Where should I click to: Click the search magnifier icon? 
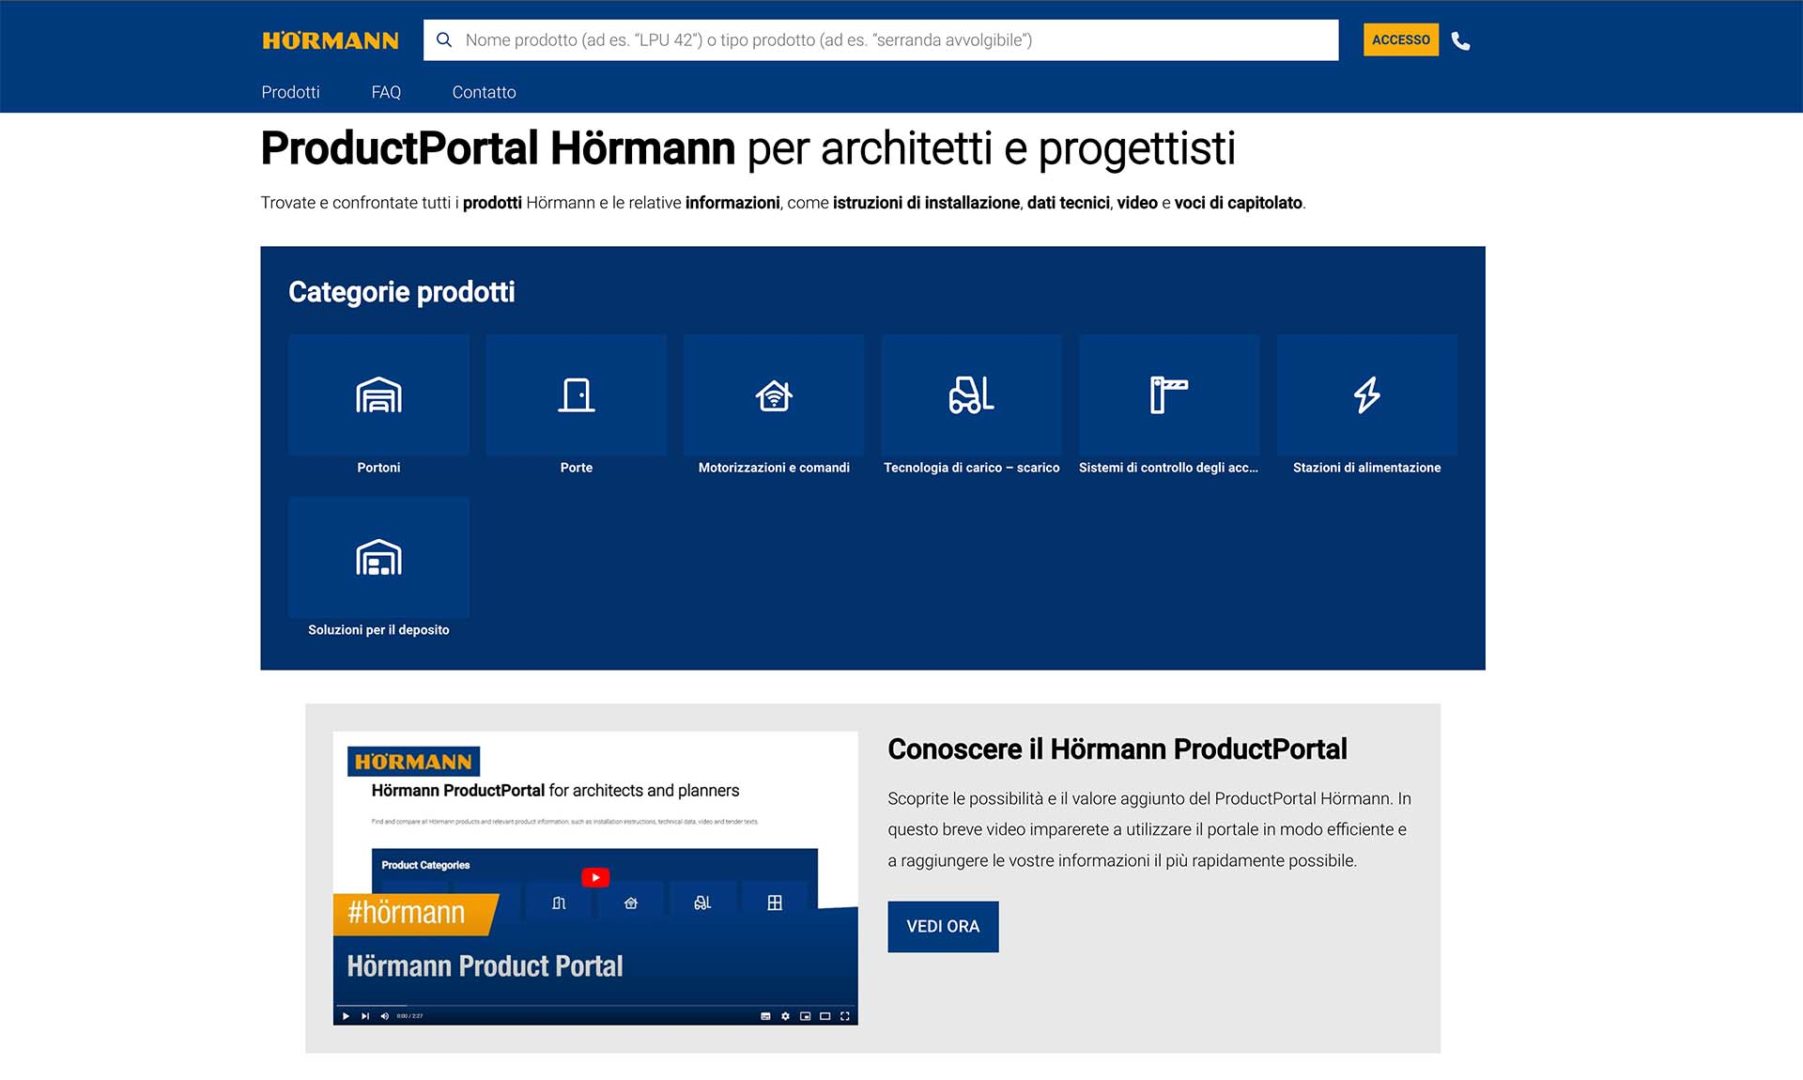pos(444,40)
